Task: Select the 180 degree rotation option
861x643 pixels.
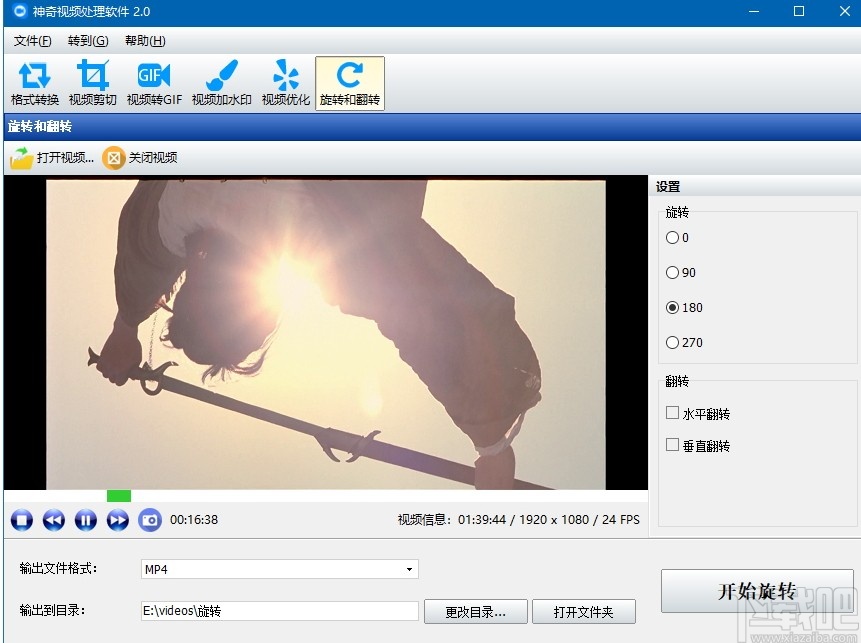Action: [x=673, y=308]
